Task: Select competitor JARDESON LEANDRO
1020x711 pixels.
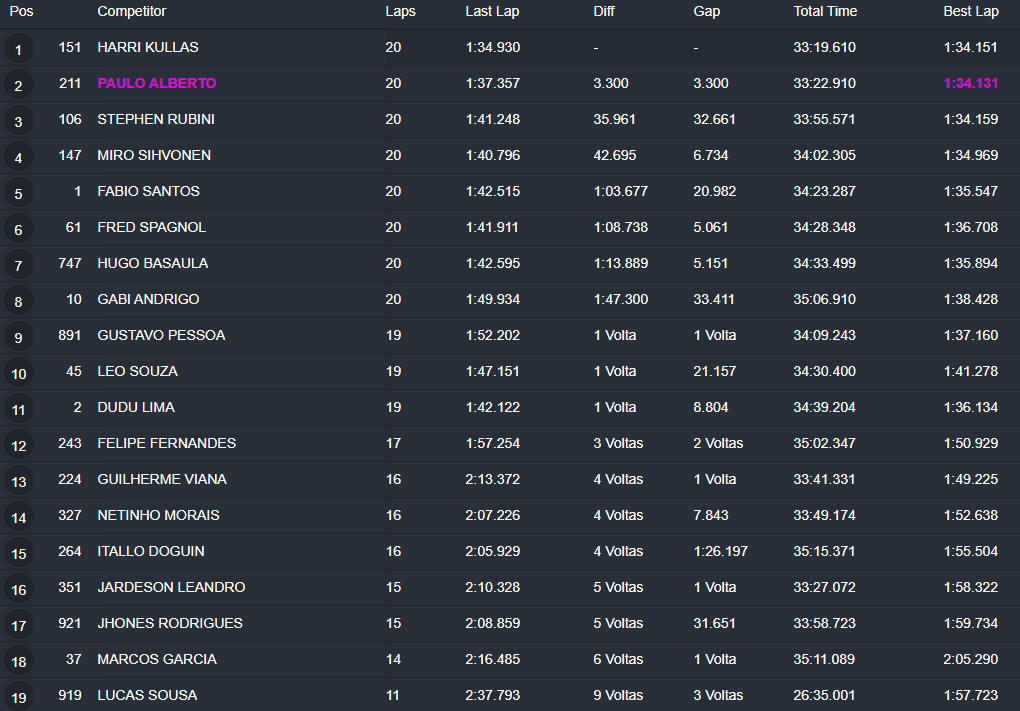Action: tap(171, 587)
